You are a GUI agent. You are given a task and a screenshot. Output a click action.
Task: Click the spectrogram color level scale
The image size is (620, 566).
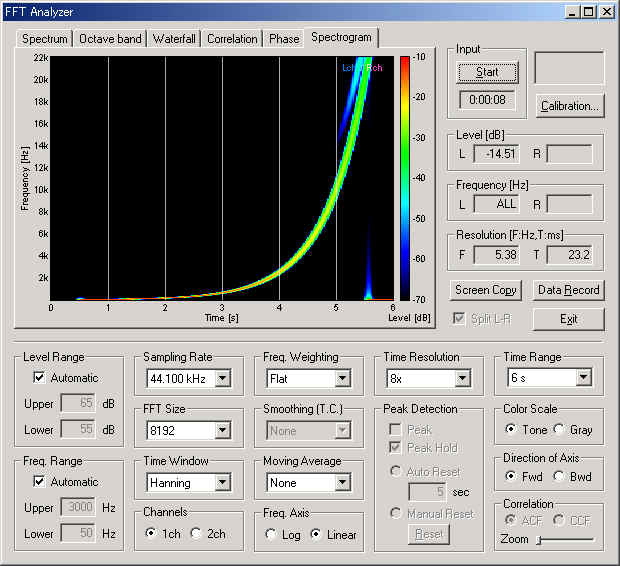click(405, 178)
